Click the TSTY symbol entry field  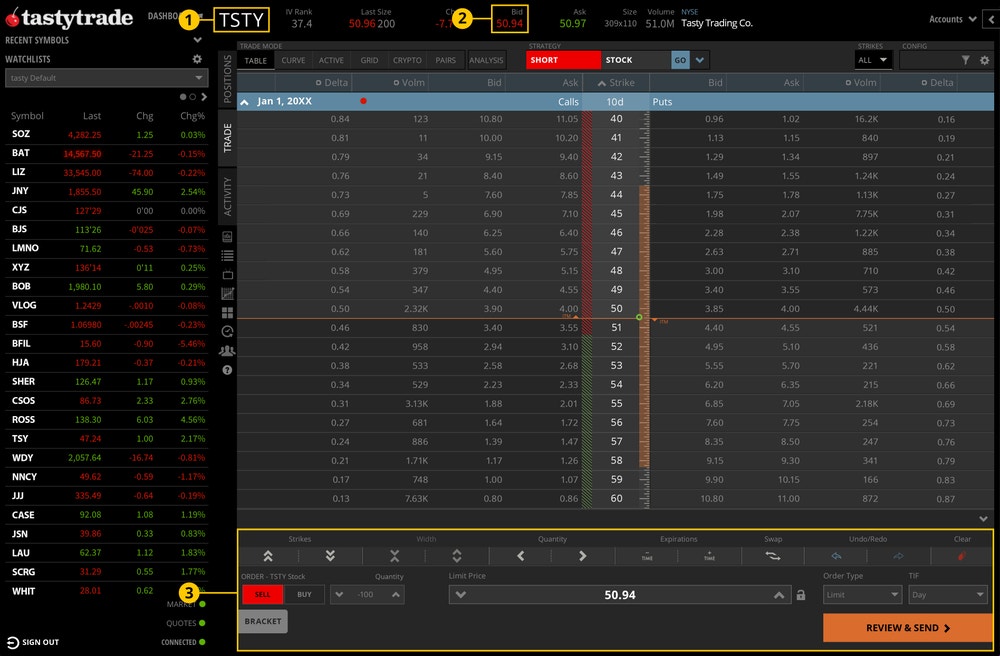pyautogui.click(x=241, y=20)
